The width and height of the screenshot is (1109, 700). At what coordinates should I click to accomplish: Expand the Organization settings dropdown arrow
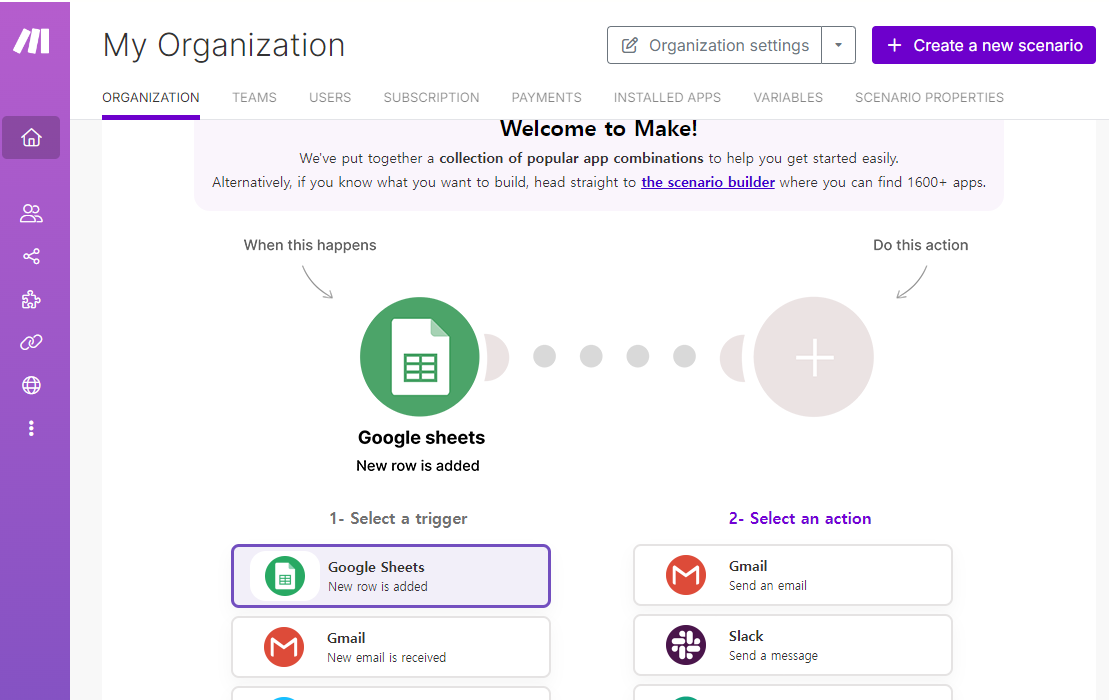click(839, 45)
